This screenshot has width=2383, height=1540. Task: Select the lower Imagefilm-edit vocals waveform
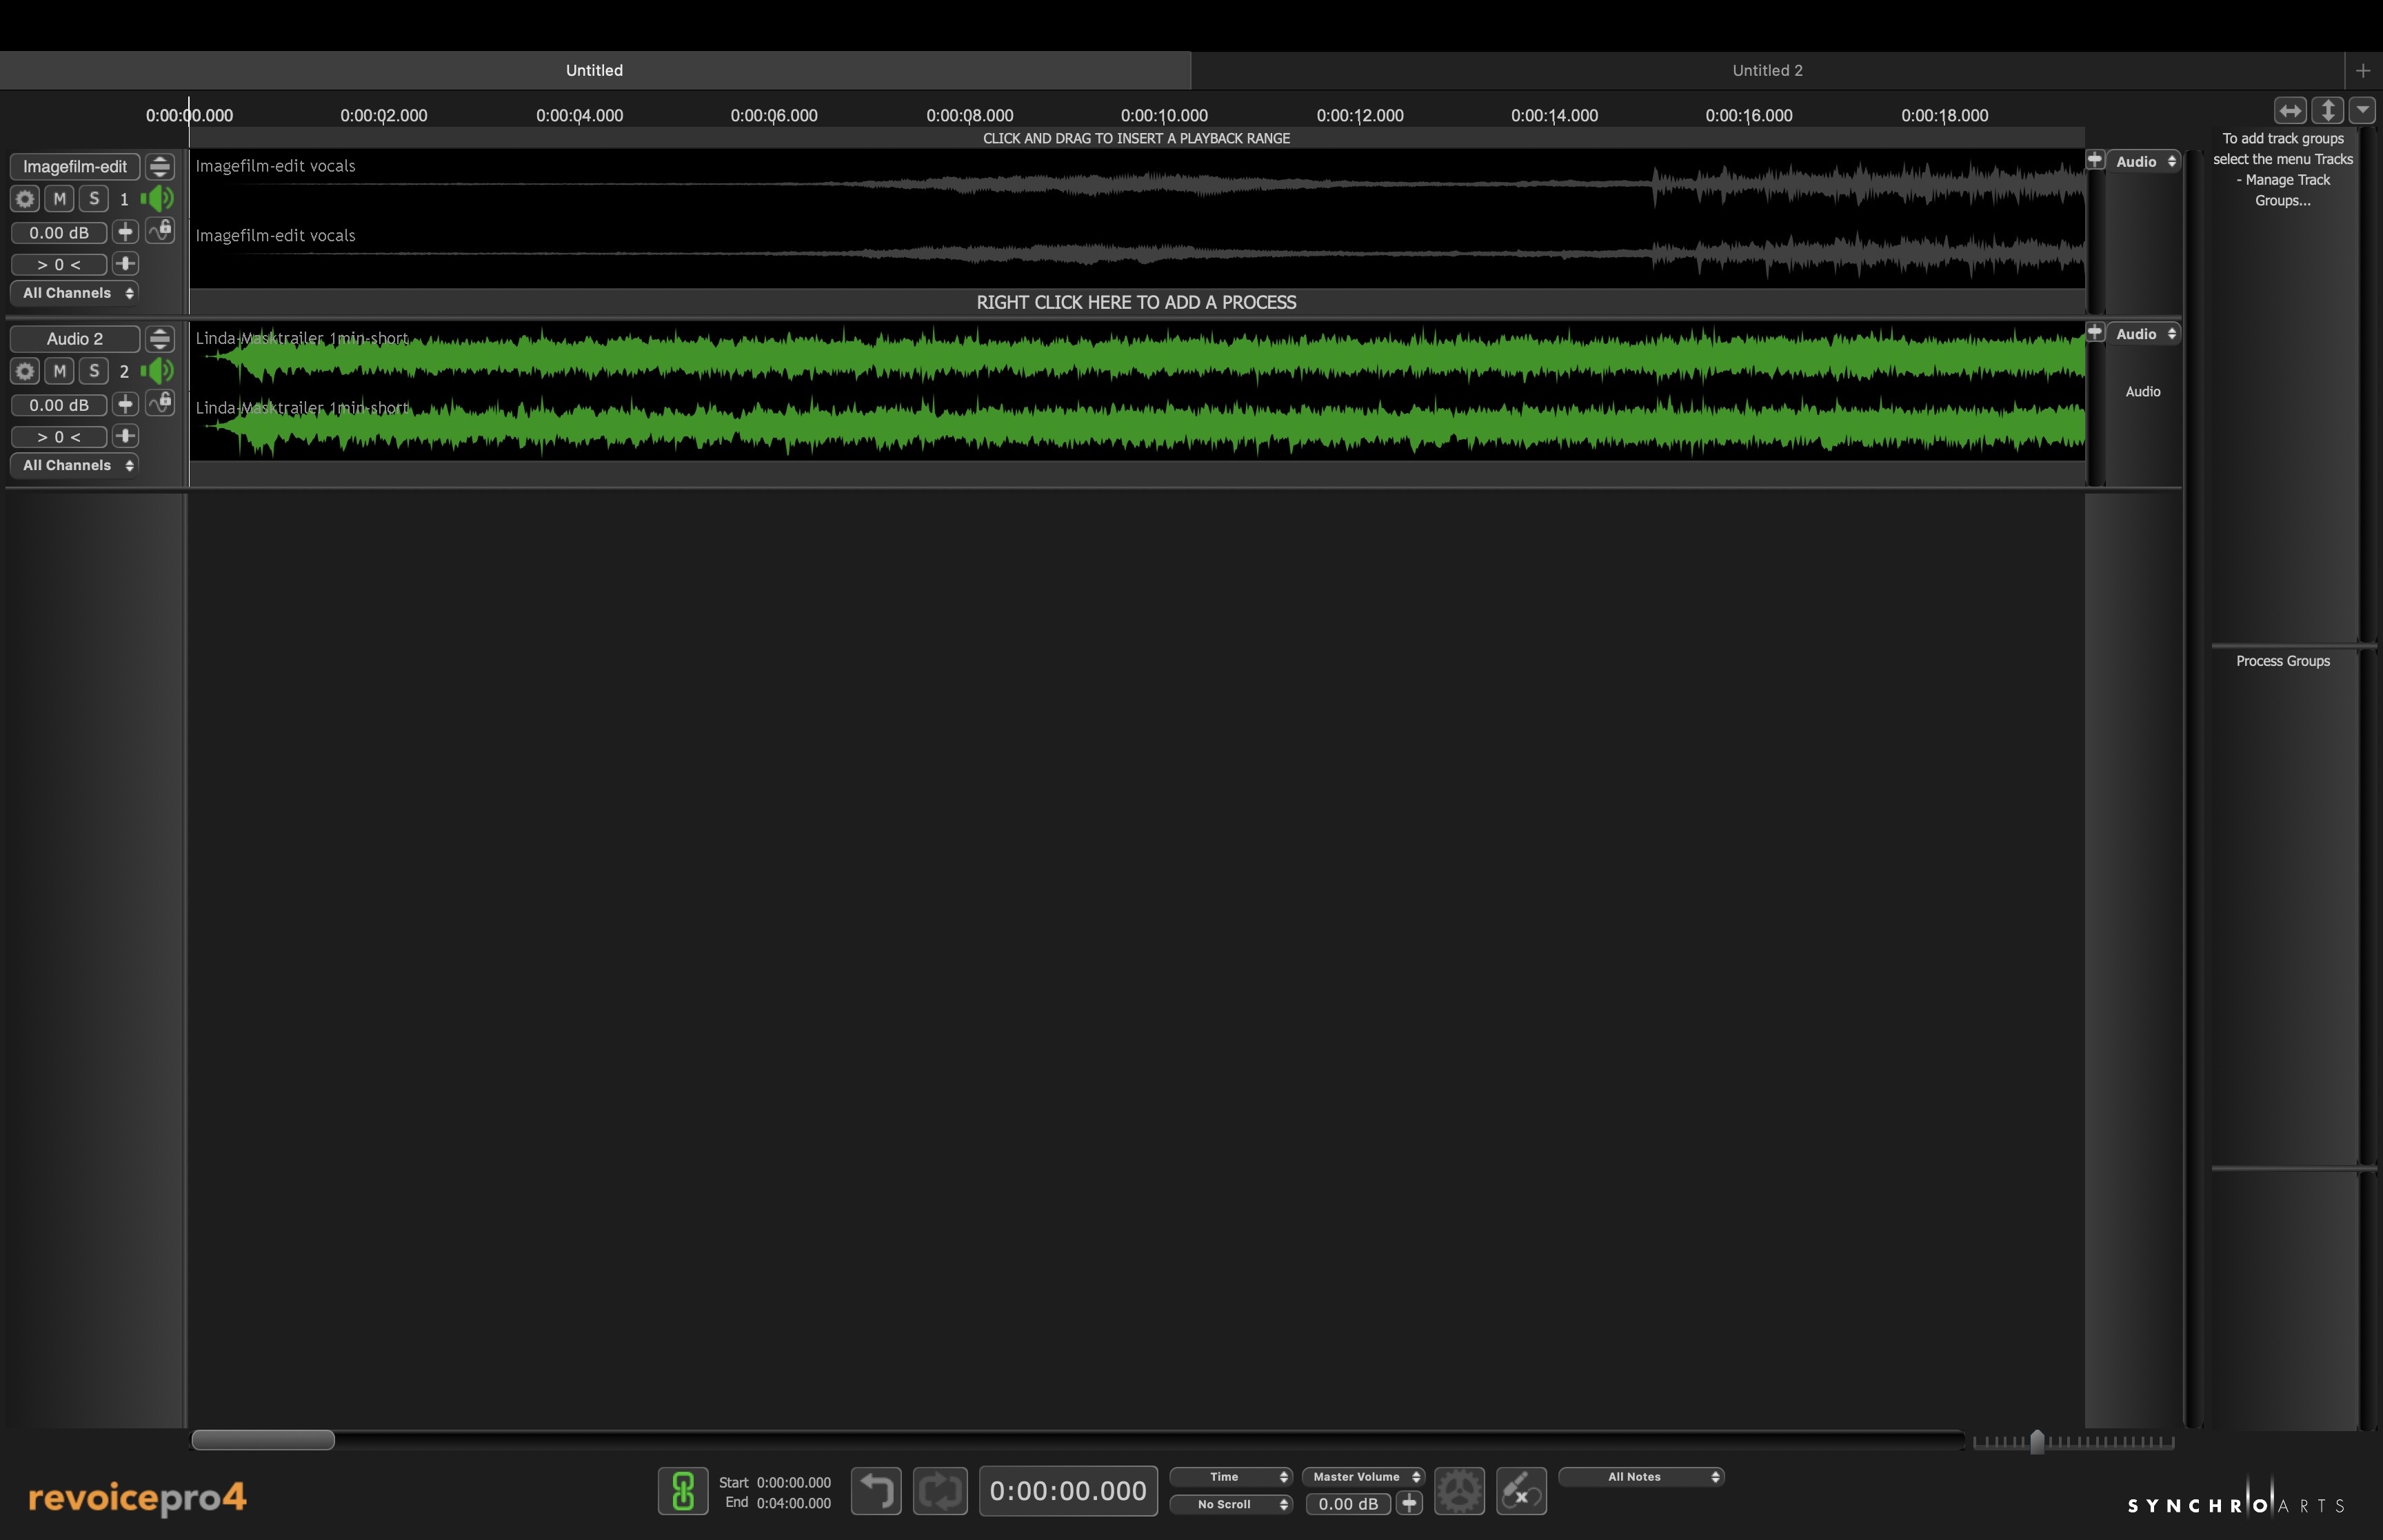tap(1137, 254)
